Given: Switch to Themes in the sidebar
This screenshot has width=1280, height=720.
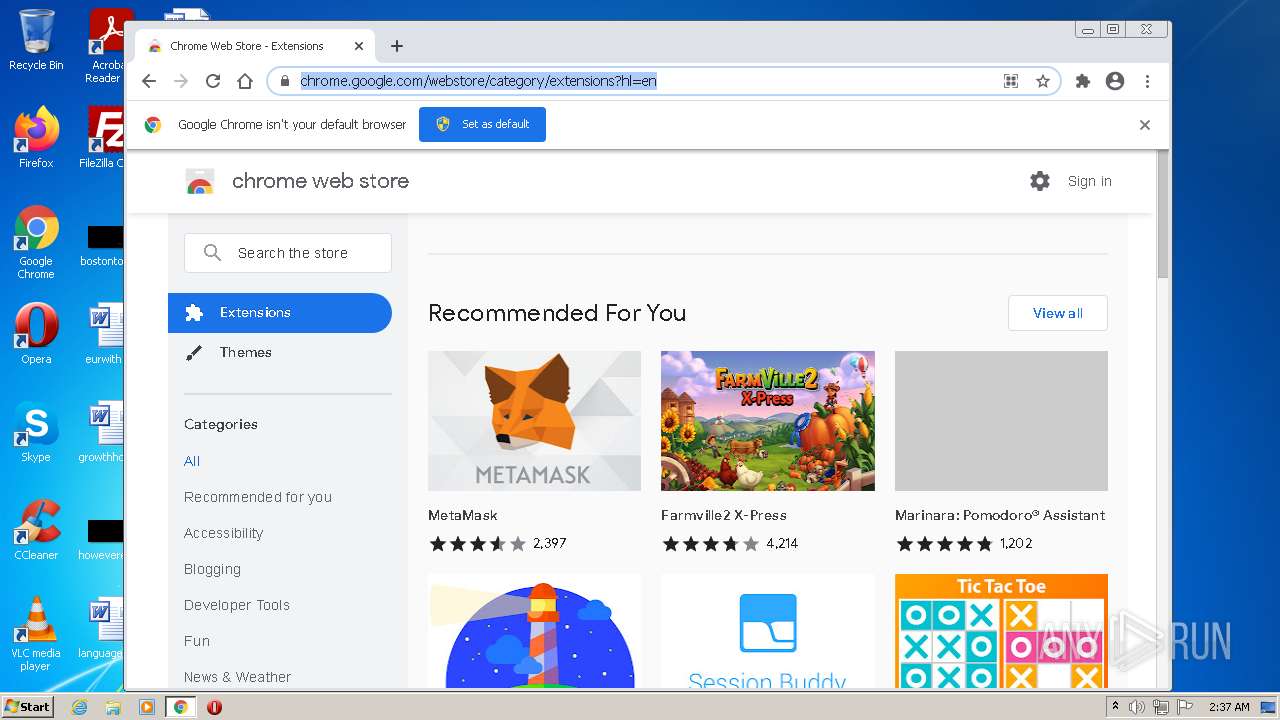Looking at the screenshot, I should pos(245,352).
